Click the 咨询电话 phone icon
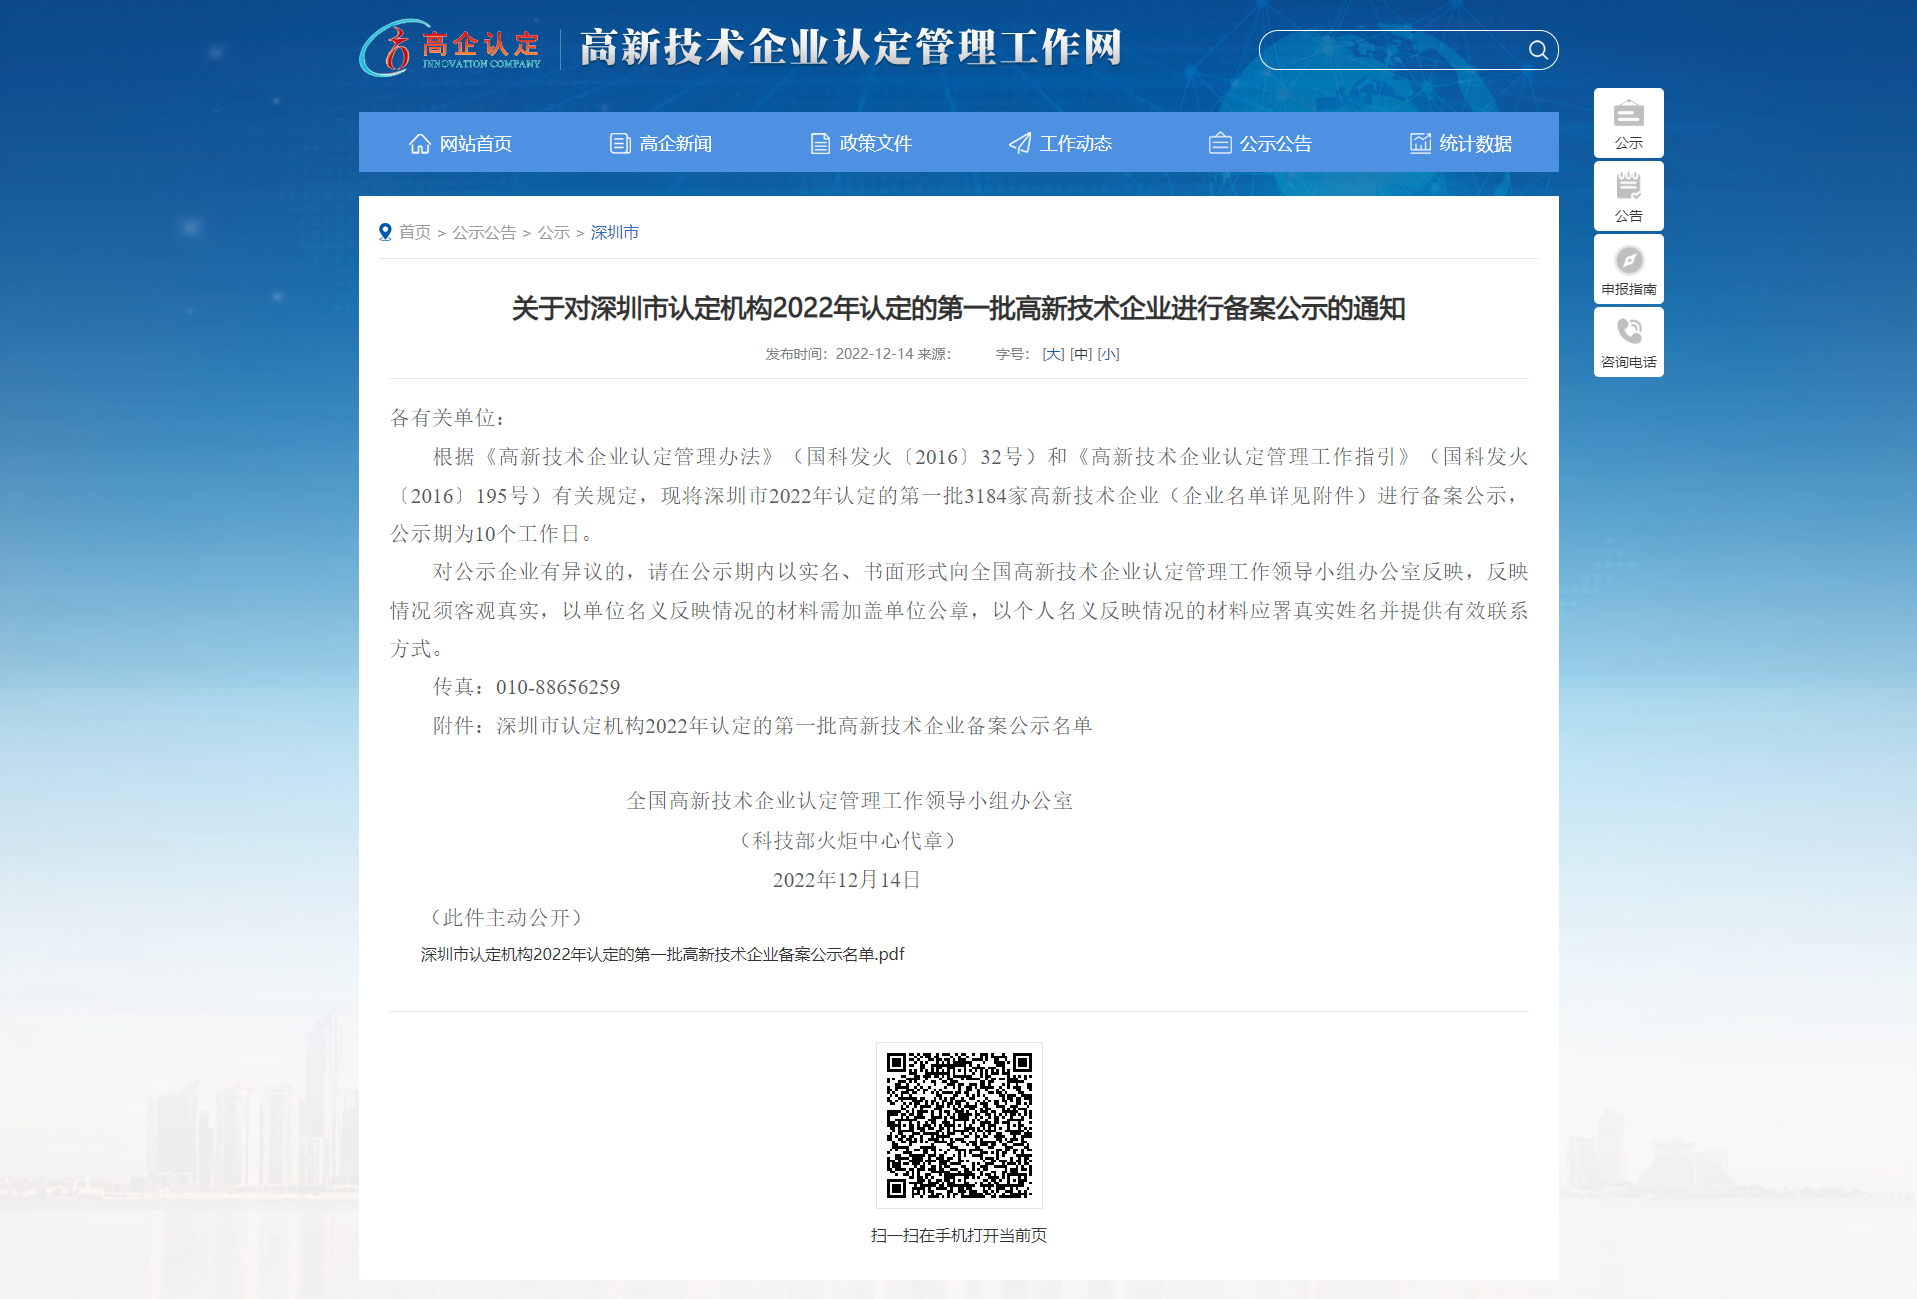Viewport: 1917px width, 1299px height. tap(1628, 333)
